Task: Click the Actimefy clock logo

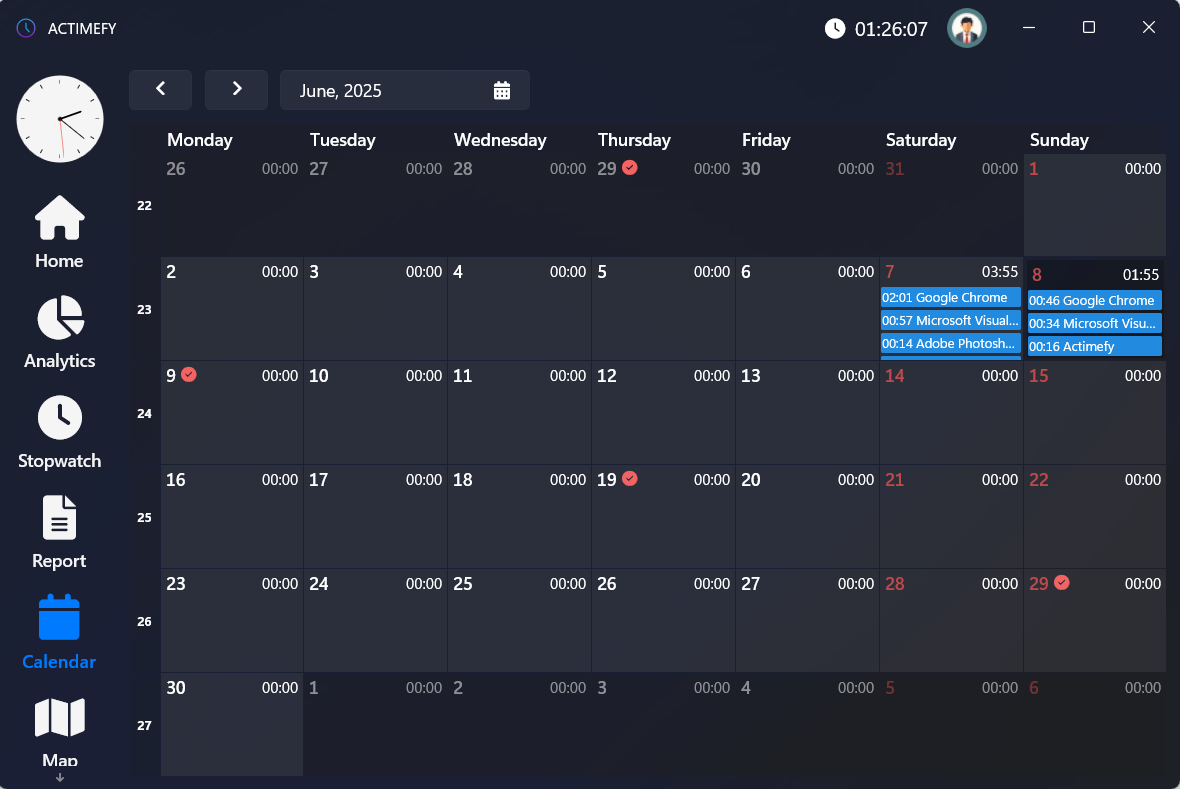Action: pos(59,118)
